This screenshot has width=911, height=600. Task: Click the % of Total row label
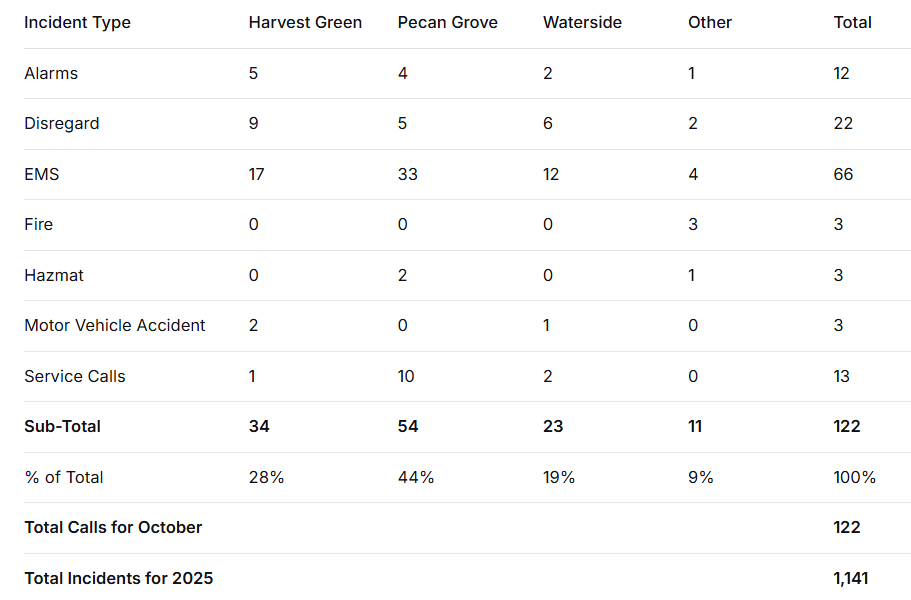(64, 477)
